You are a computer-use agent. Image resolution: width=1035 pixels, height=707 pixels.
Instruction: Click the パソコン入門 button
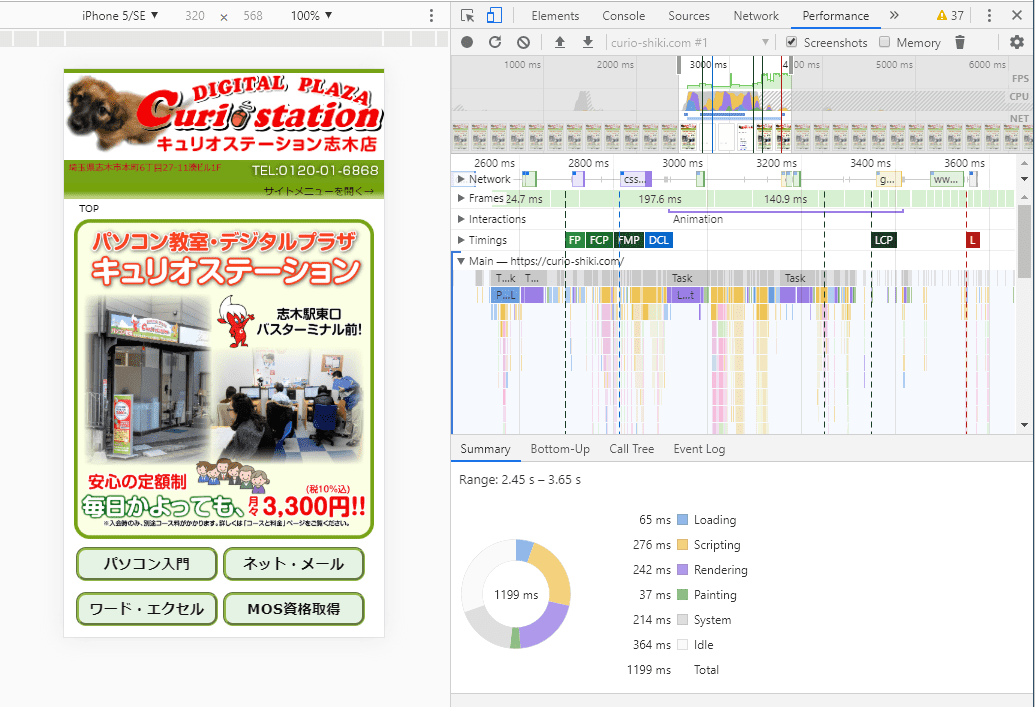[x=147, y=564]
